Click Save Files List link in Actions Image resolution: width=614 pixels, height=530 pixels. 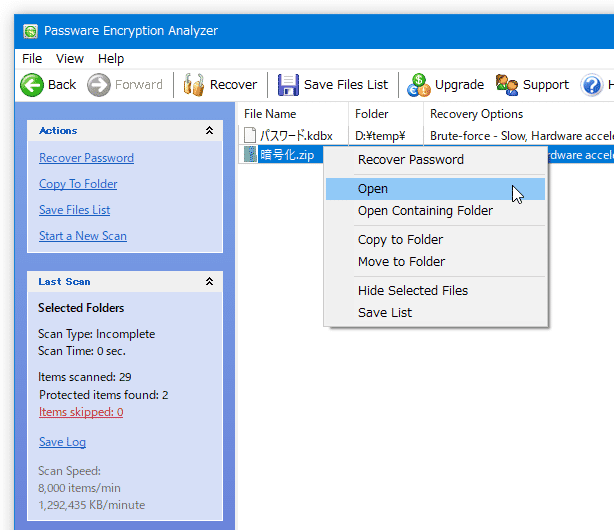coord(74,210)
